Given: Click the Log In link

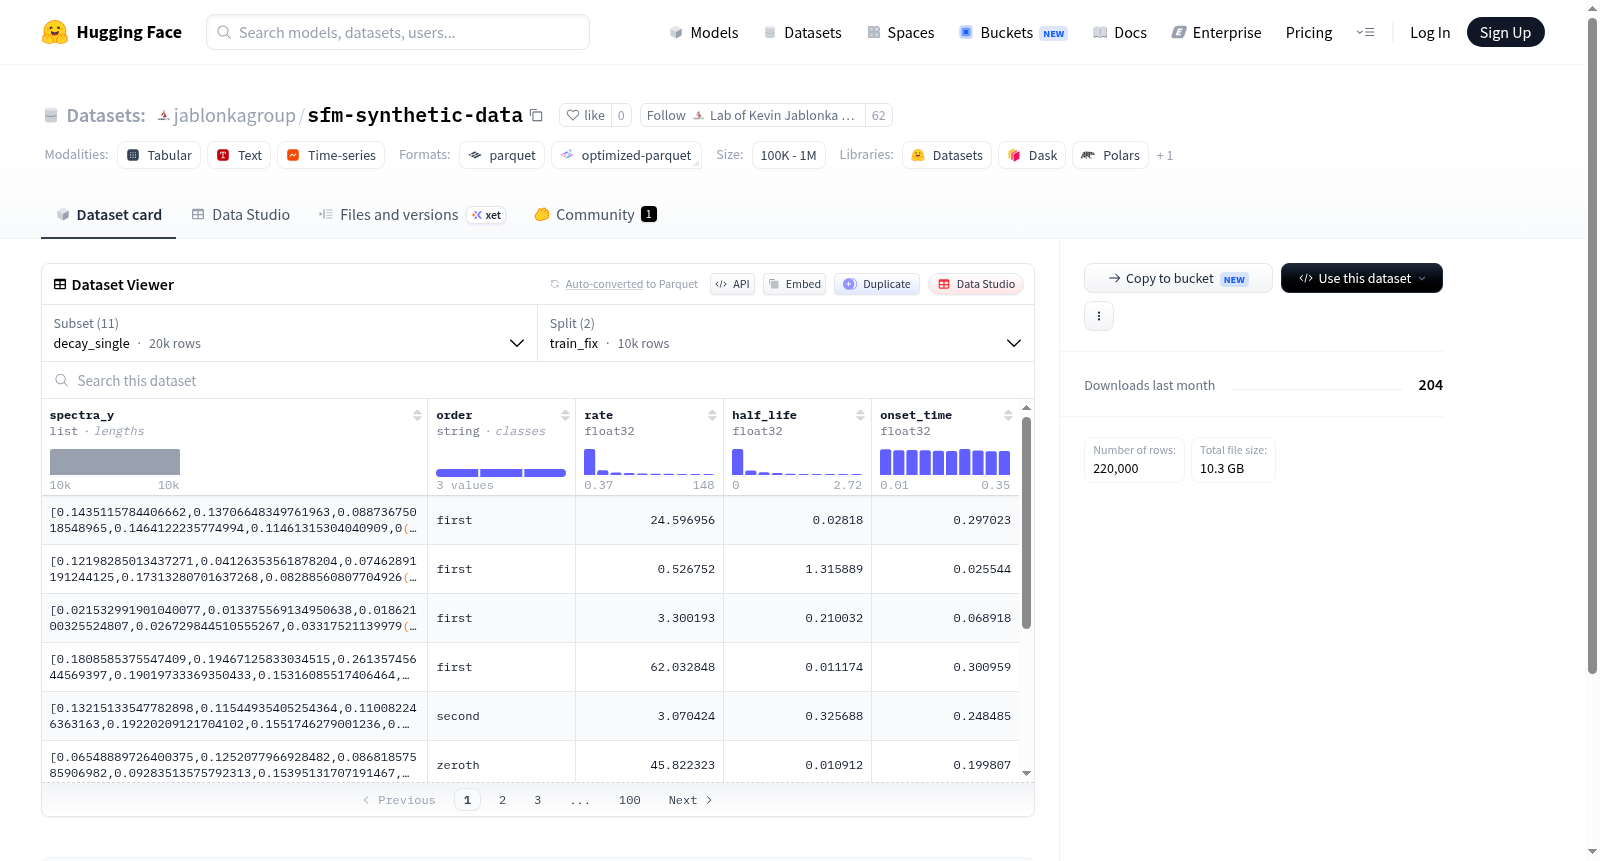Looking at the screenshot, I should (x=1430, y=32).
